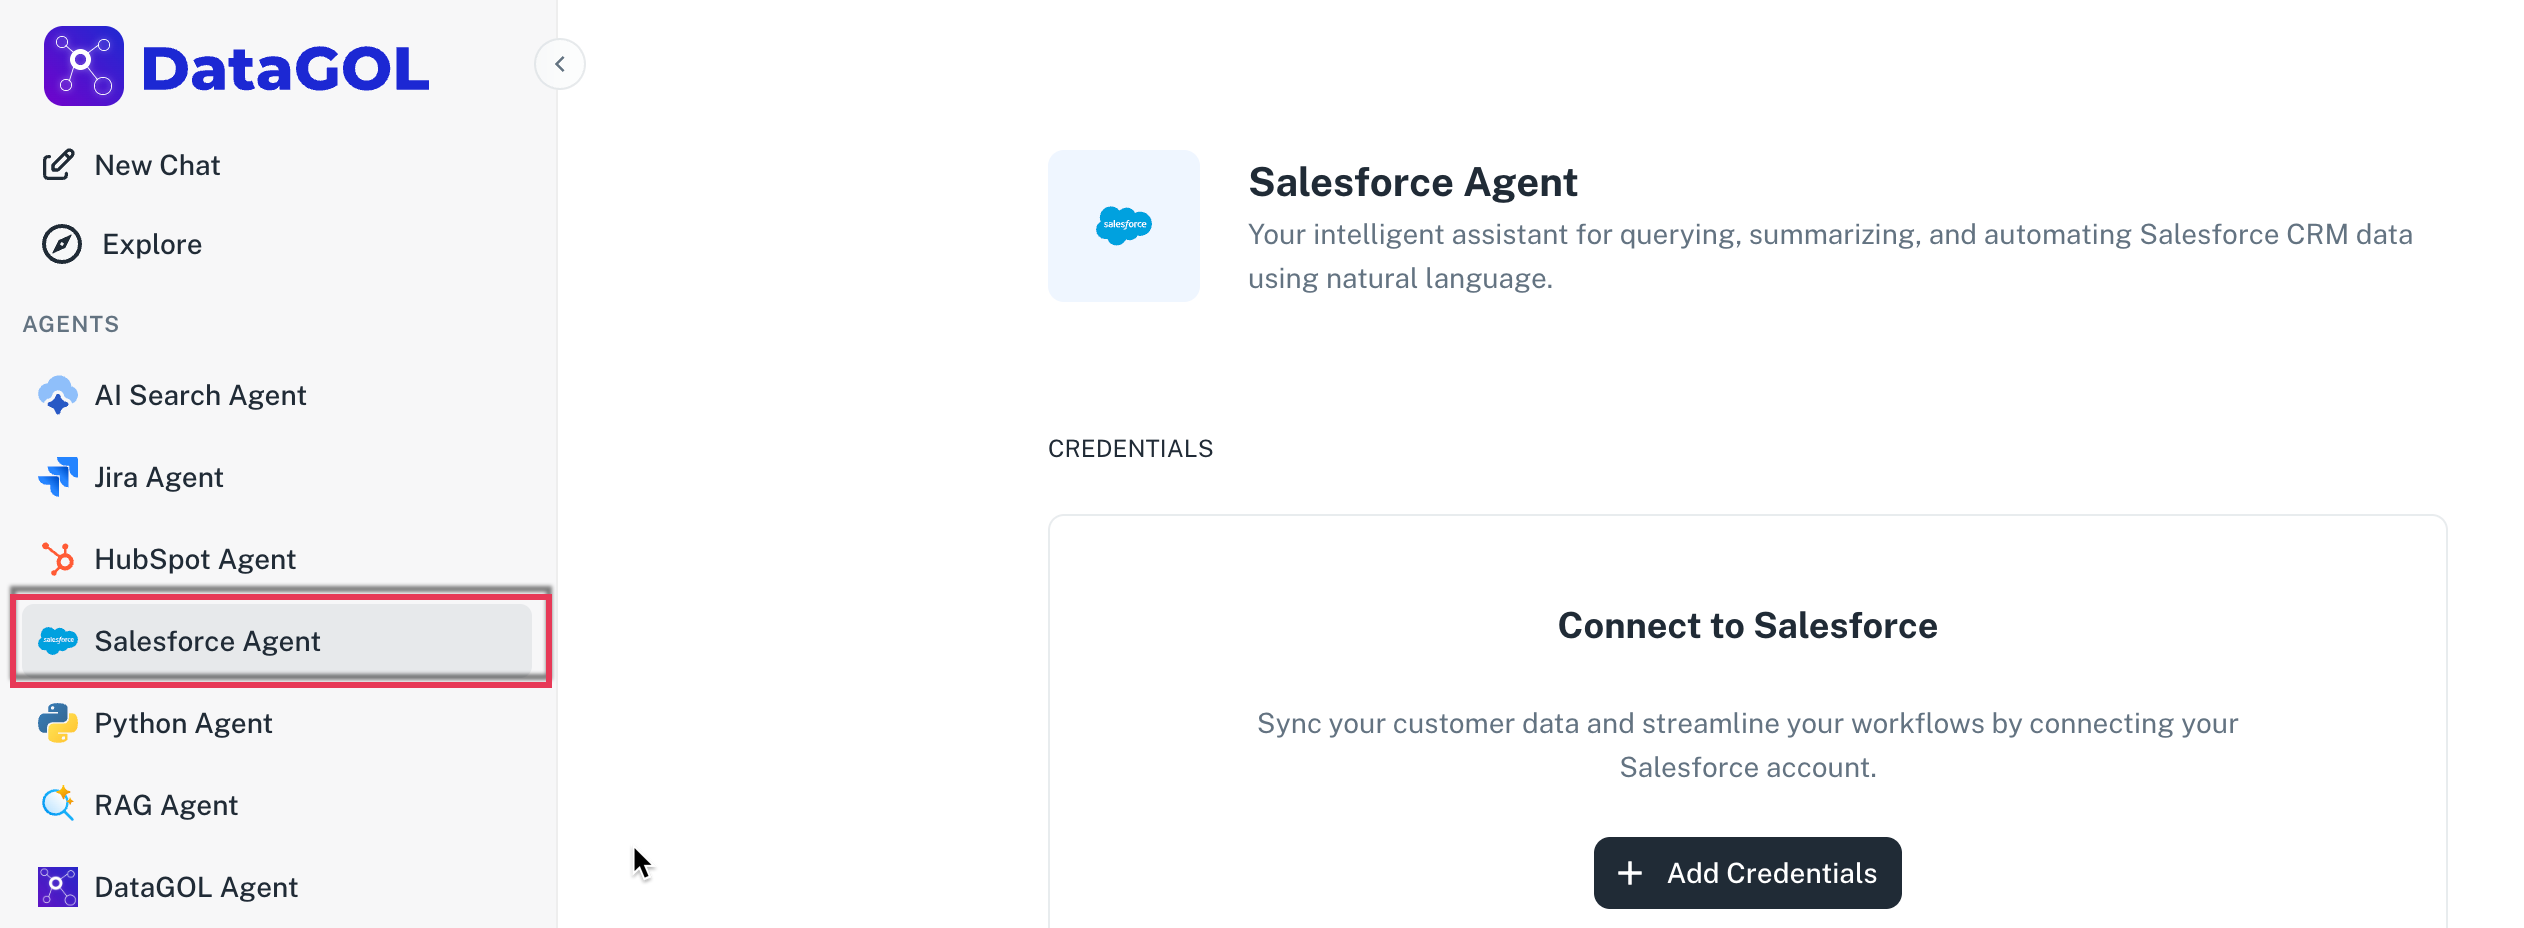Click the AGENTS section label
This screenshot has width=2524, height=928.
click(71, 324)
